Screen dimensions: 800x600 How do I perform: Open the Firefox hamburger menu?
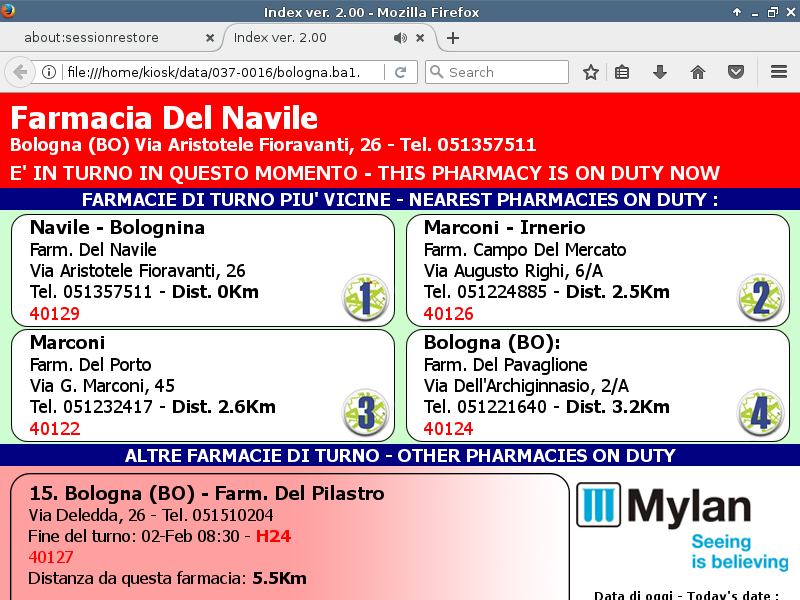[x=779, y=72]
